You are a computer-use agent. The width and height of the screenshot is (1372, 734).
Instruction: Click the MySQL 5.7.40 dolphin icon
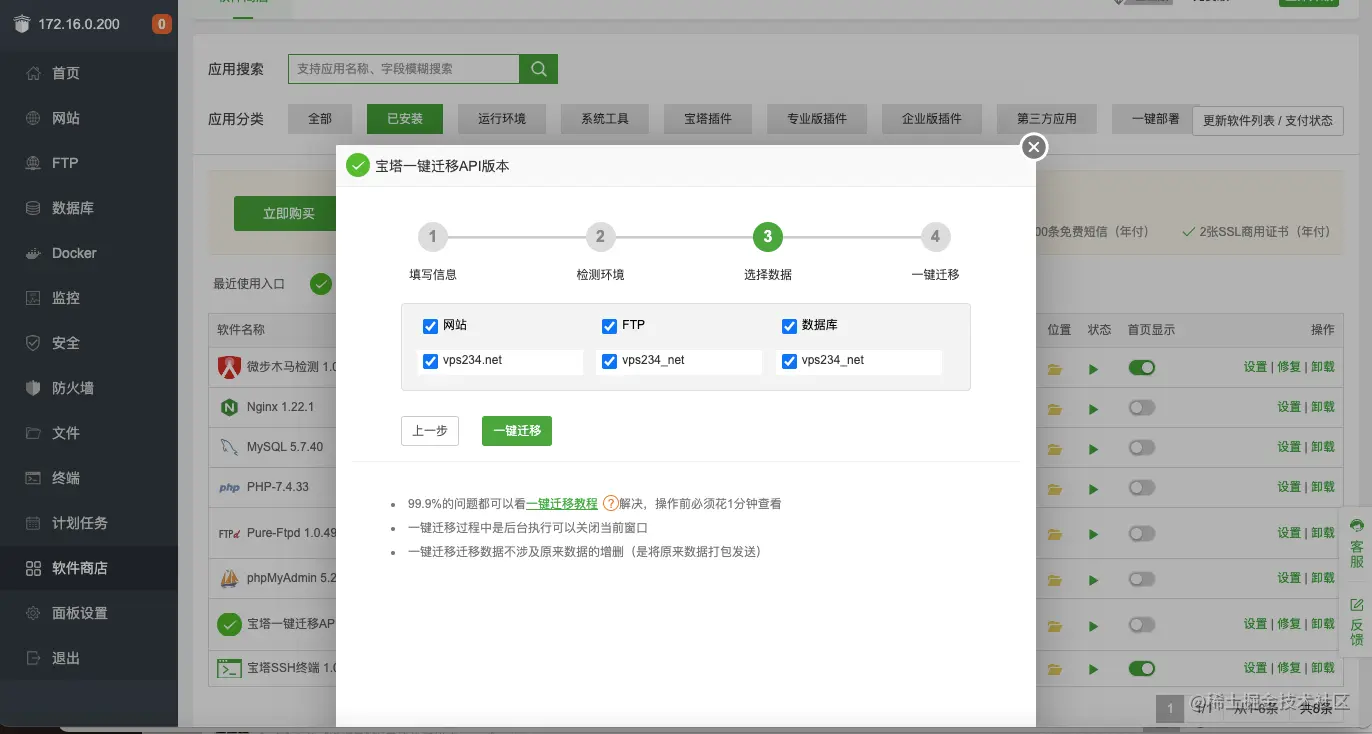coord(229,447)
